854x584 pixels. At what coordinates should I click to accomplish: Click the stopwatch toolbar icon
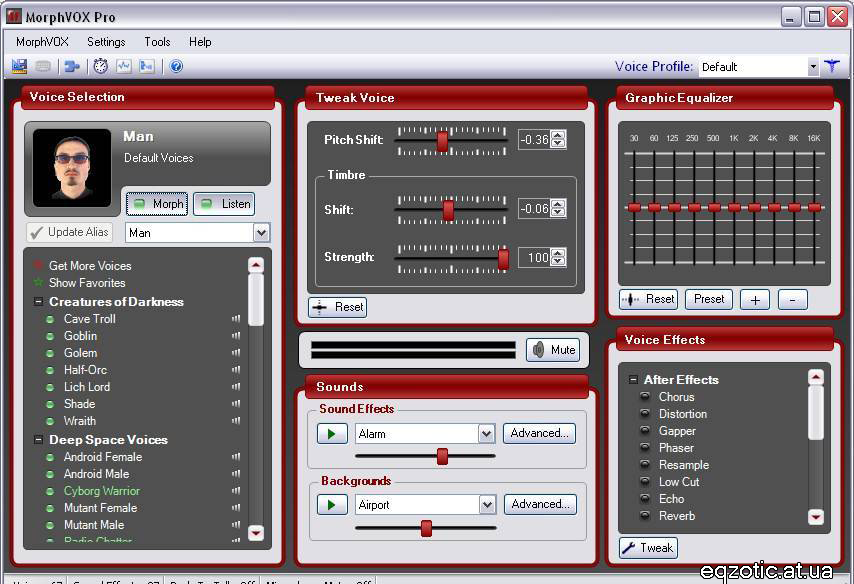(x=101, y=66)
